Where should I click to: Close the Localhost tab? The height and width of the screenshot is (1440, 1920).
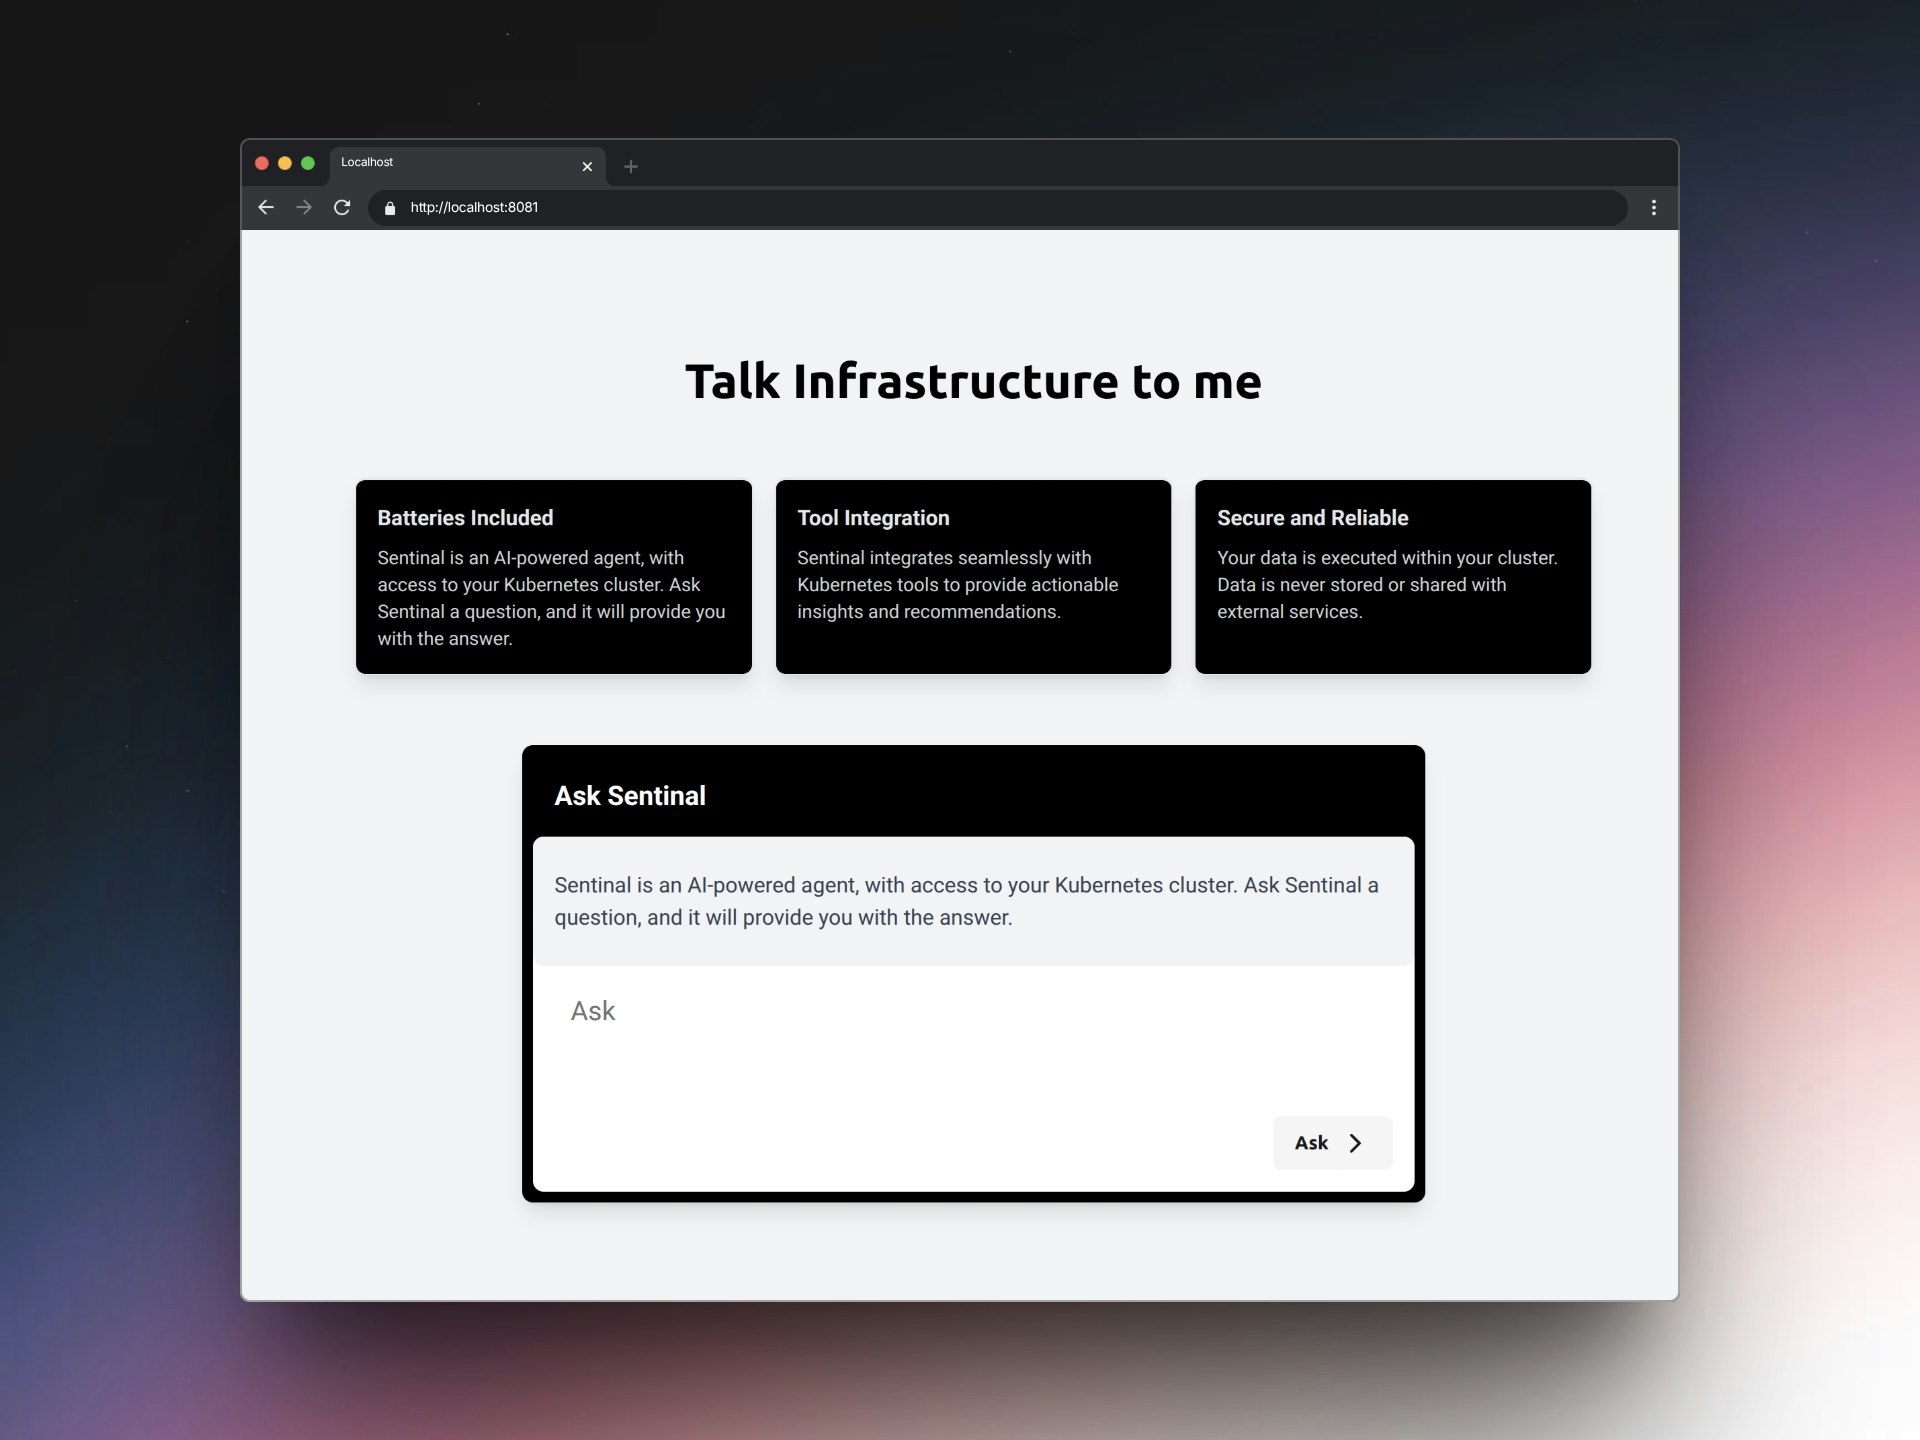click(587, 167)
